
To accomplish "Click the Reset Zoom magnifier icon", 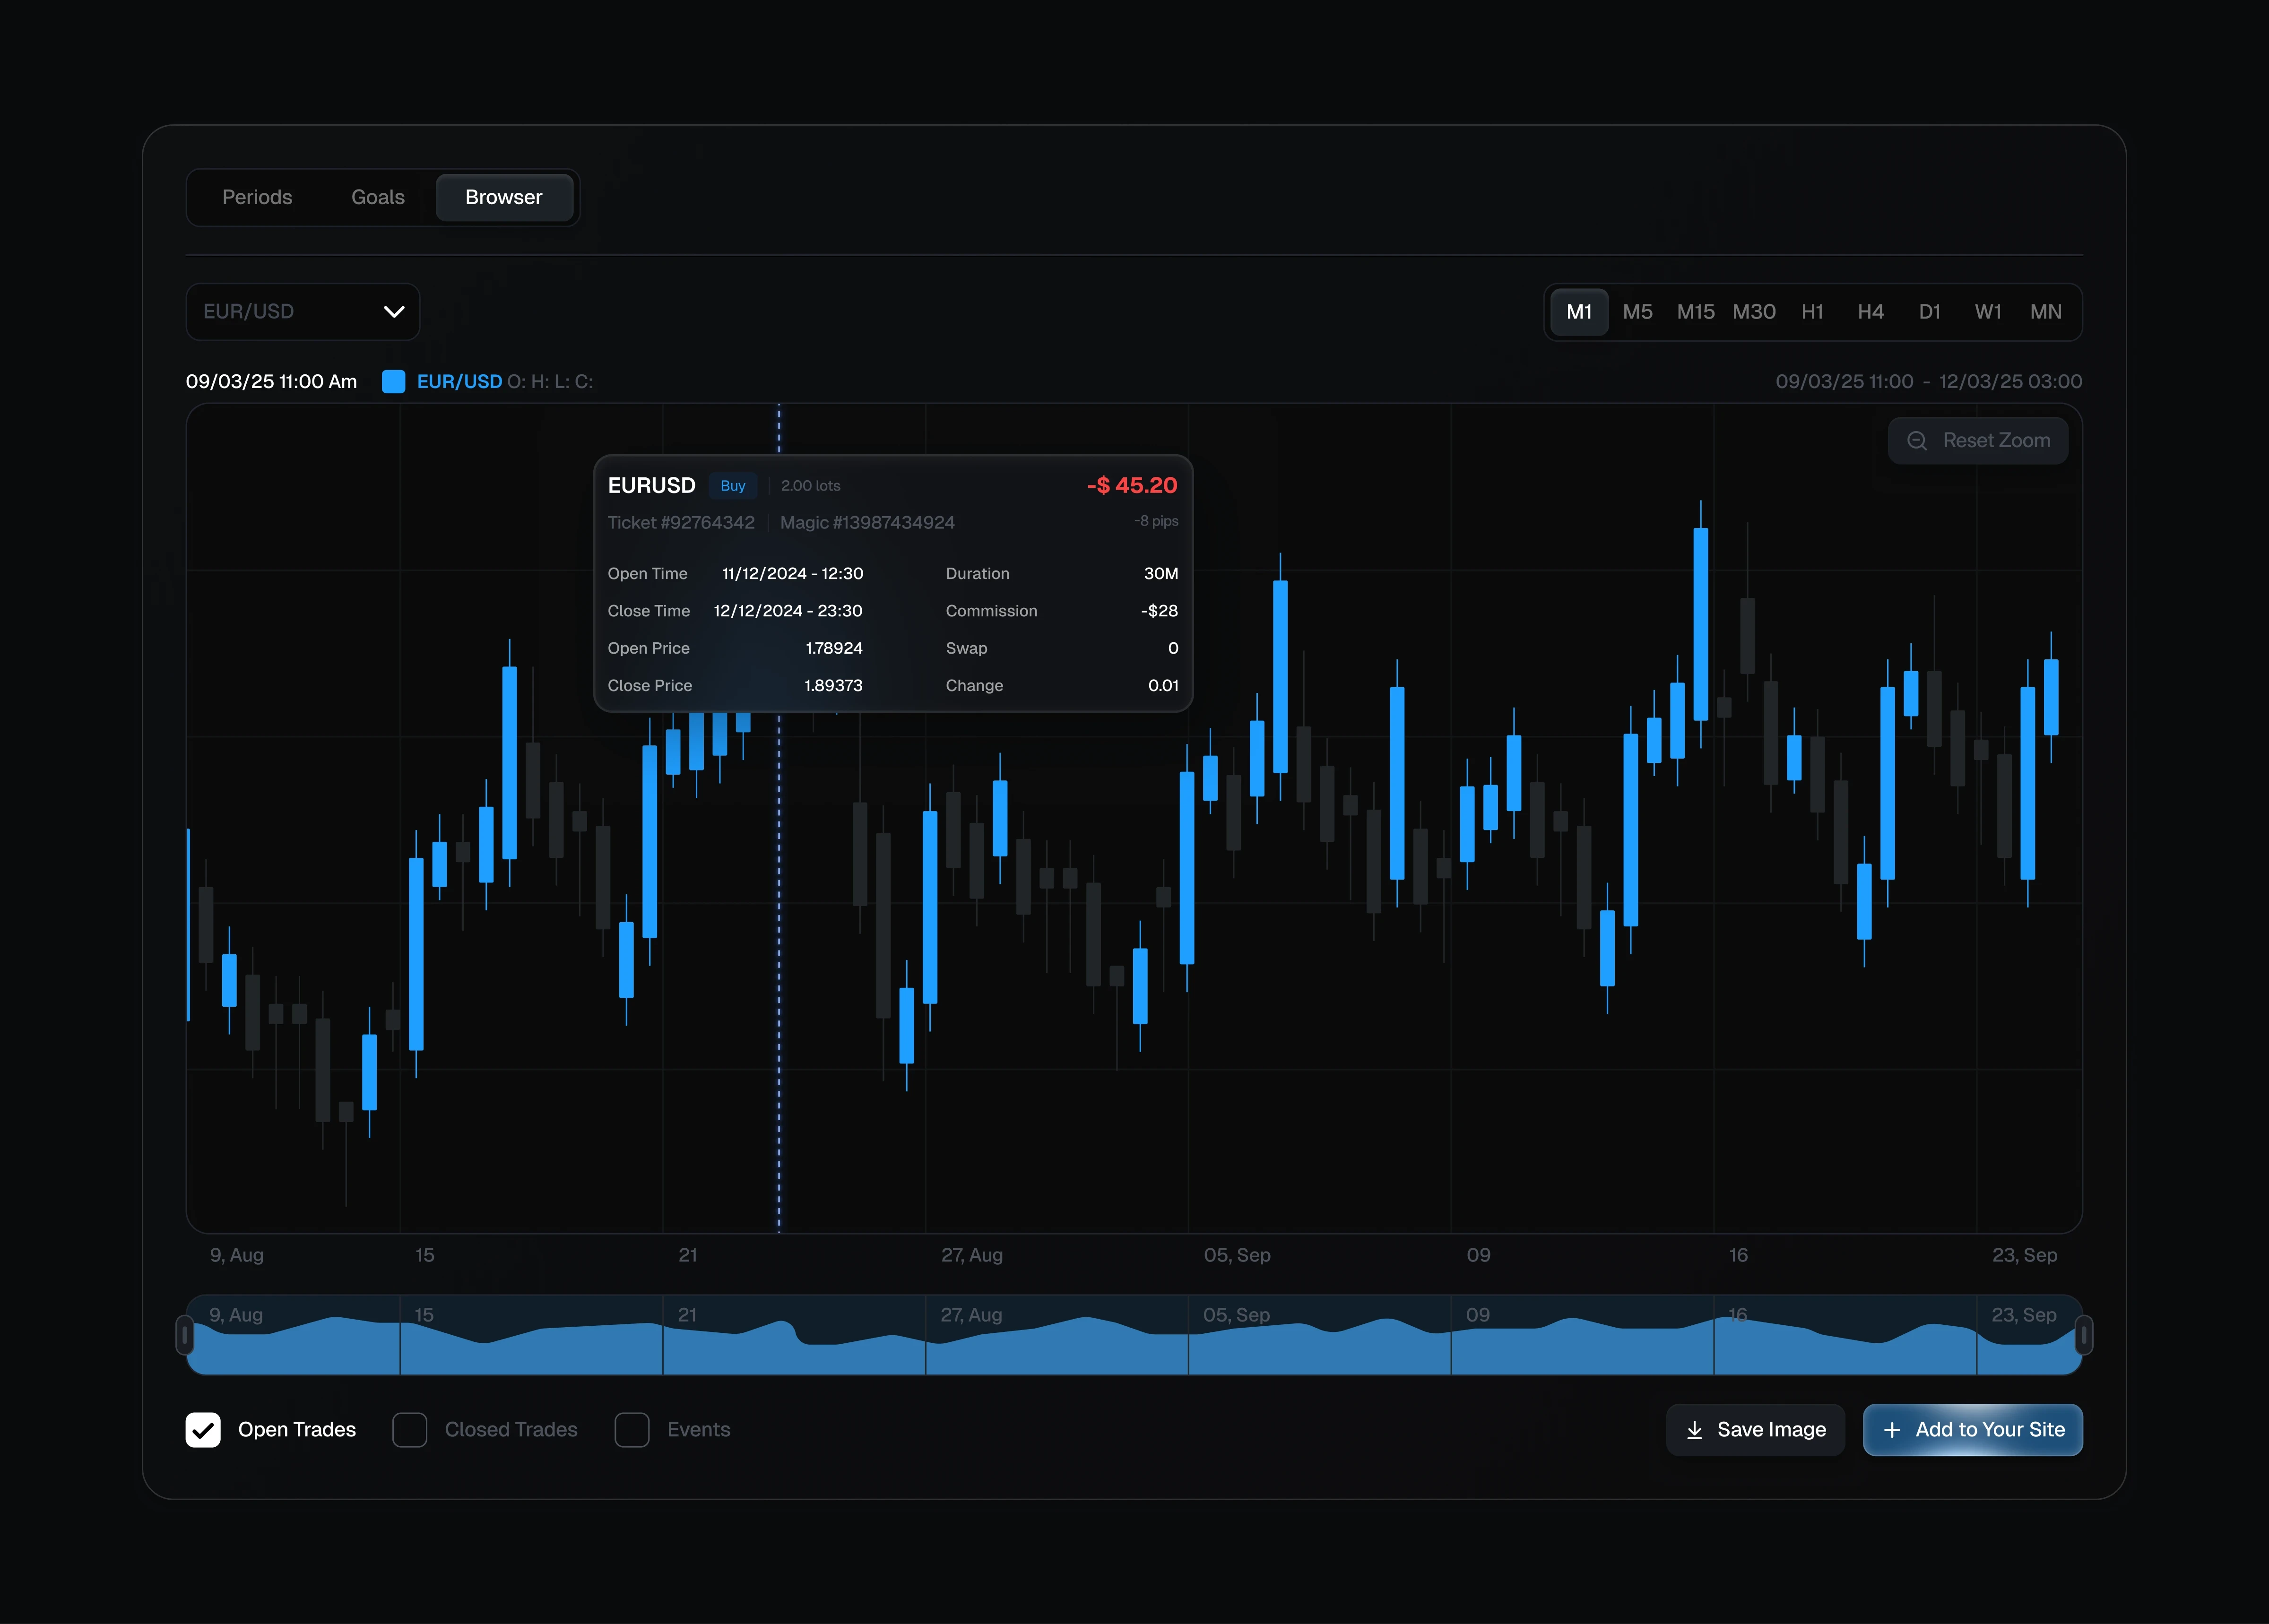I will 1916,441.
